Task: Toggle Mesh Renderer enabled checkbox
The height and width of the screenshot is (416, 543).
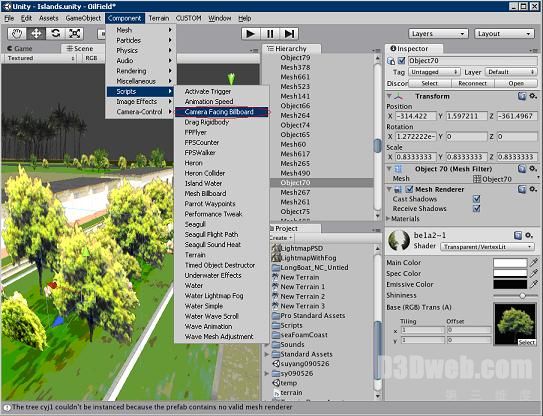Action: click(x=409, y=189)
